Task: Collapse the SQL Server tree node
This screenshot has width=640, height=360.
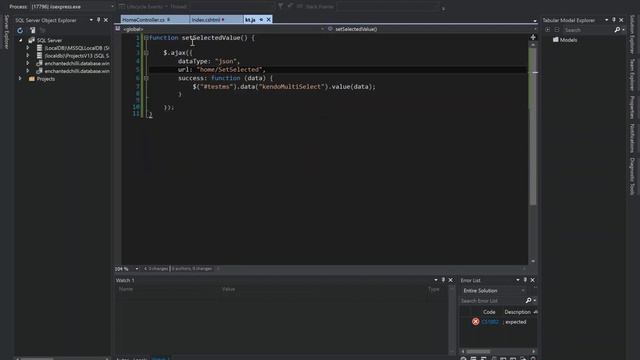Action: (20, 40)
